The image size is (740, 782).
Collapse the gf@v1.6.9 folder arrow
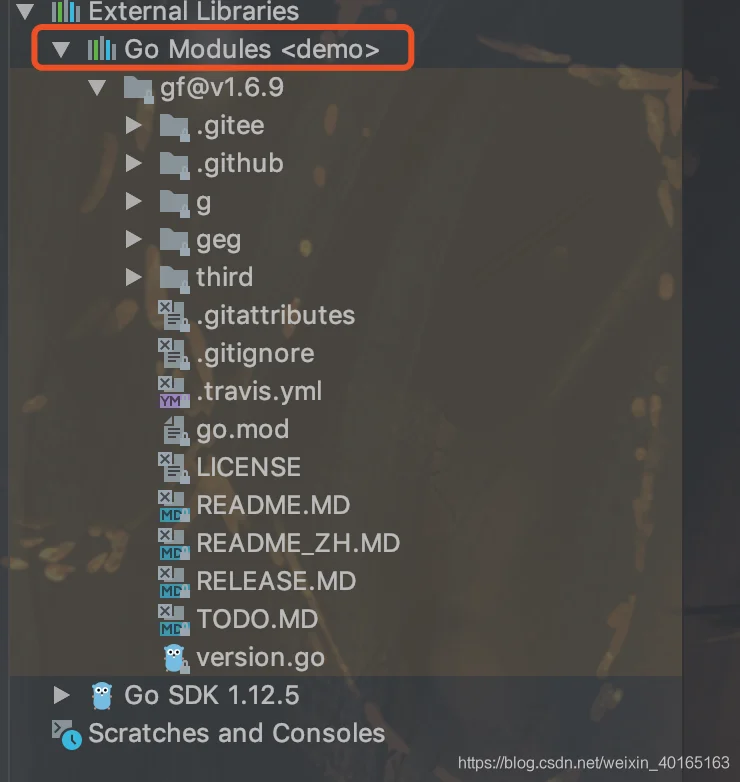point(97,87)
